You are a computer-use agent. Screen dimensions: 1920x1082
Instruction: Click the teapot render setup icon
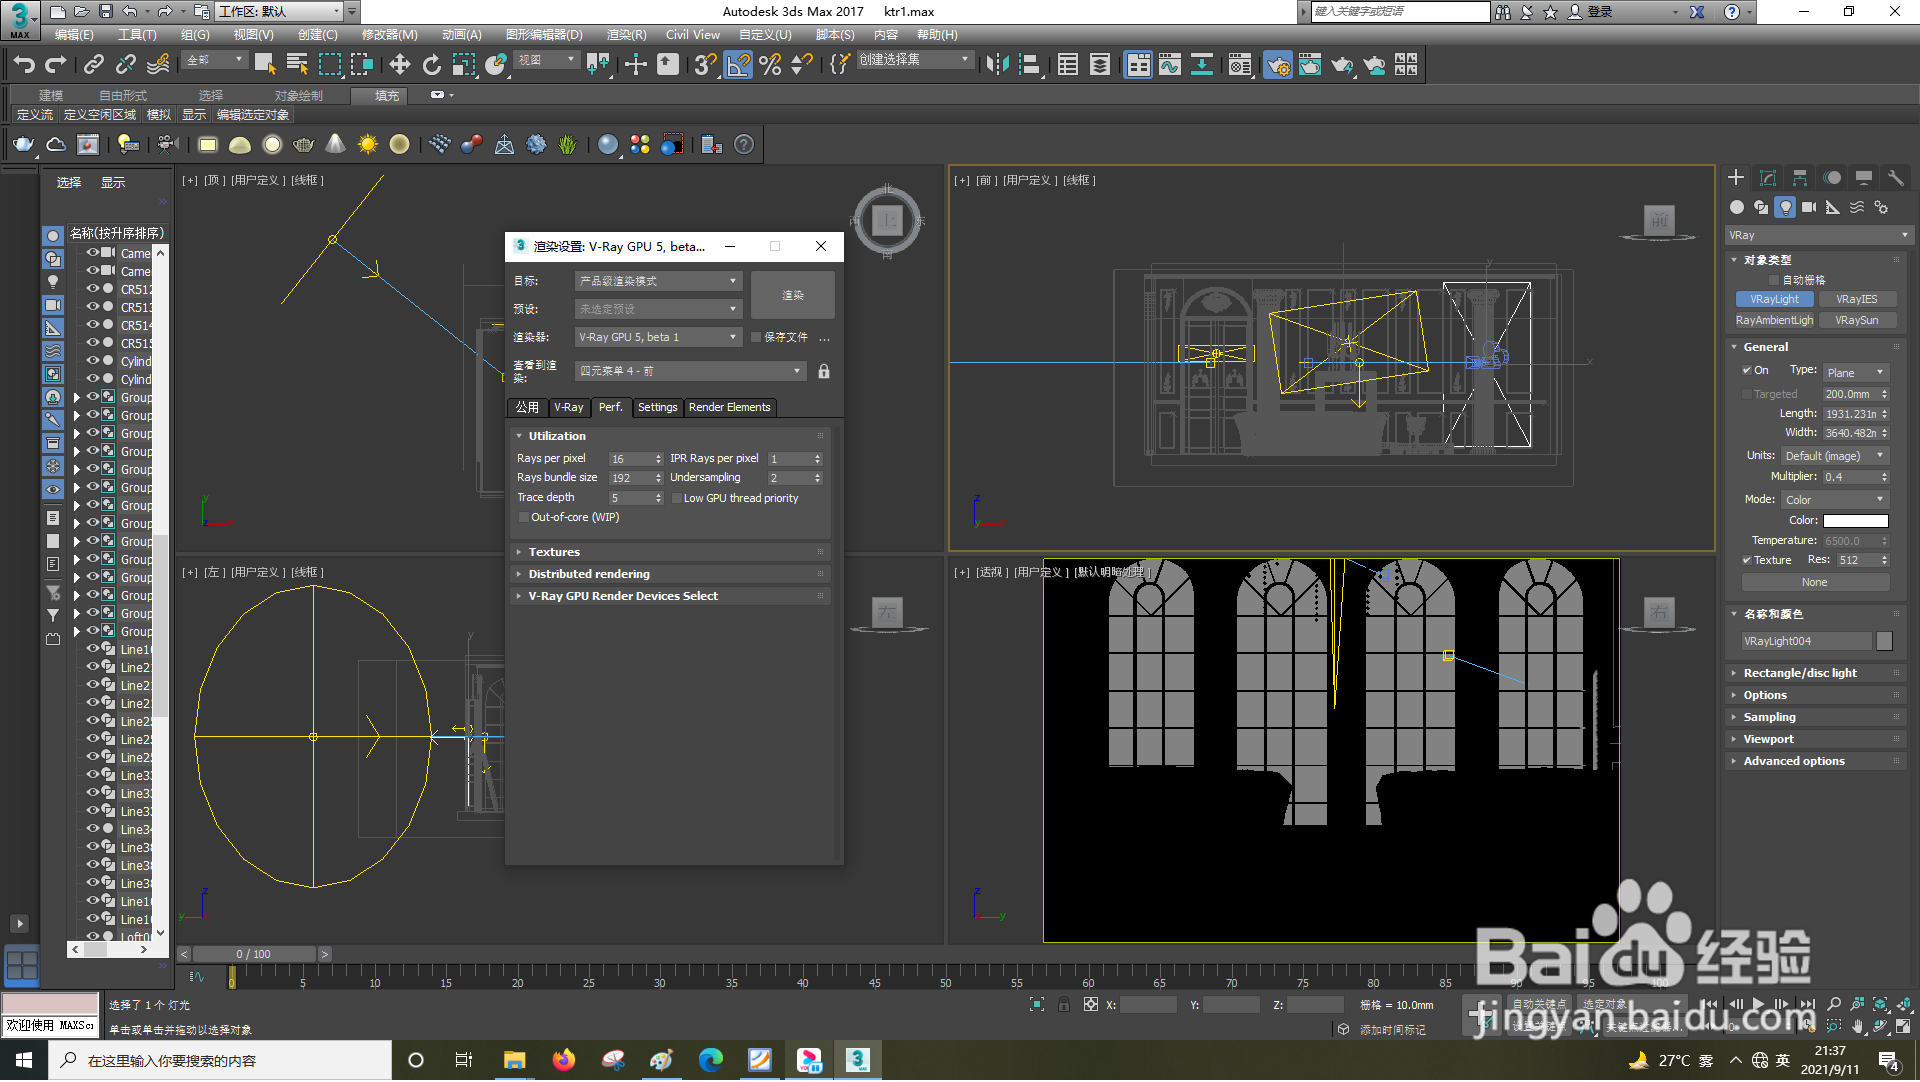pyautogui.click(x=1277, y=65)
